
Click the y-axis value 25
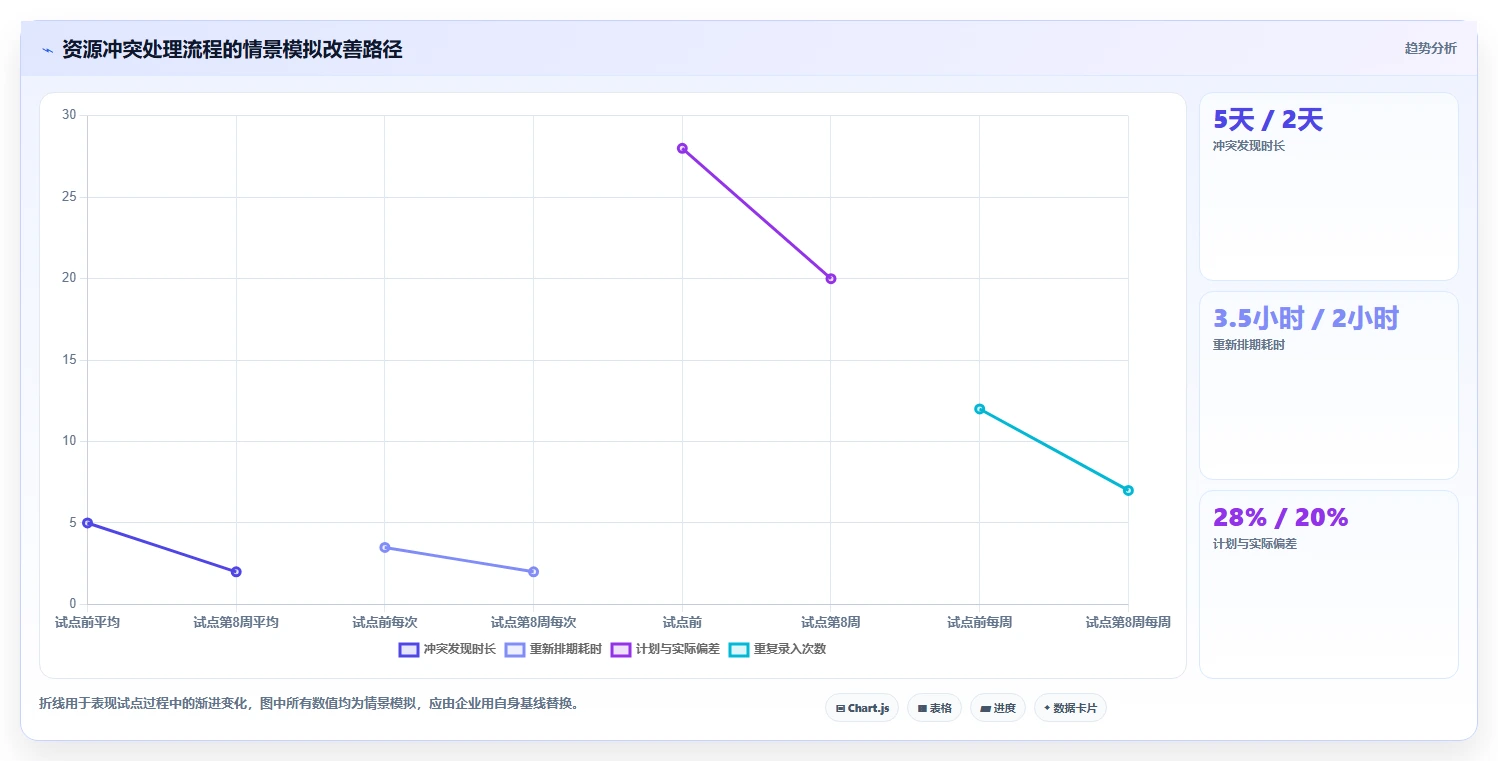coord(69,197)
